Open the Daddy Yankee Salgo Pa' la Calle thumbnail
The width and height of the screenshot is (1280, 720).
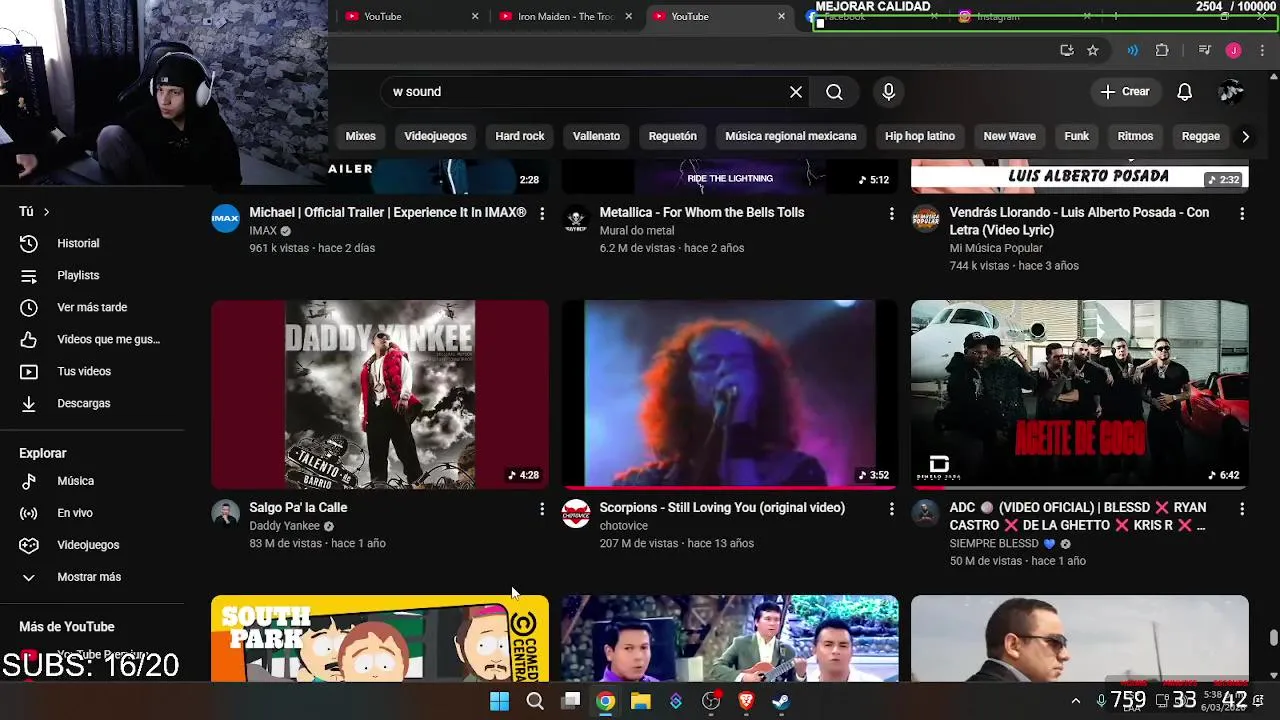[x=380, y=394]
